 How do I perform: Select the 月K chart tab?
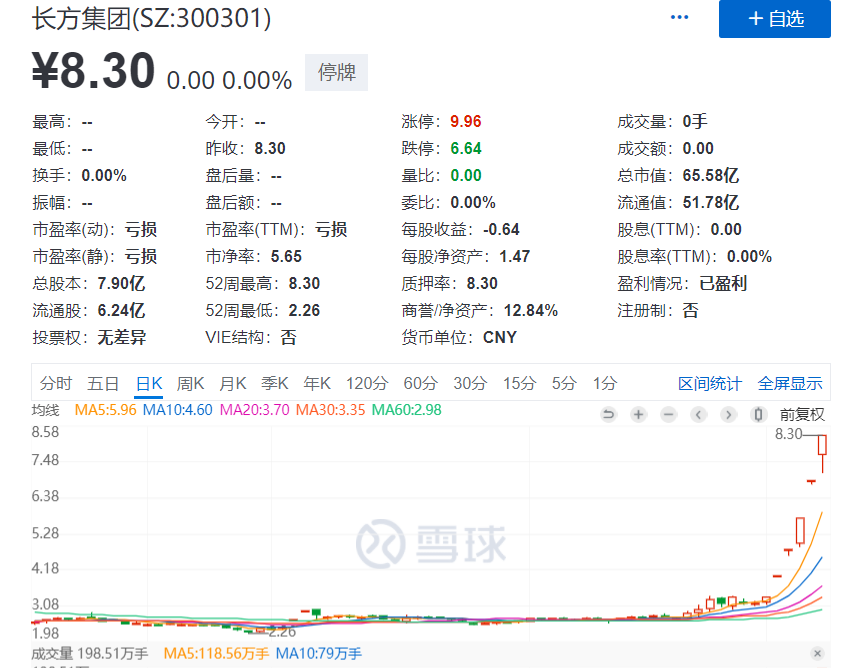(x=233, y=384)
